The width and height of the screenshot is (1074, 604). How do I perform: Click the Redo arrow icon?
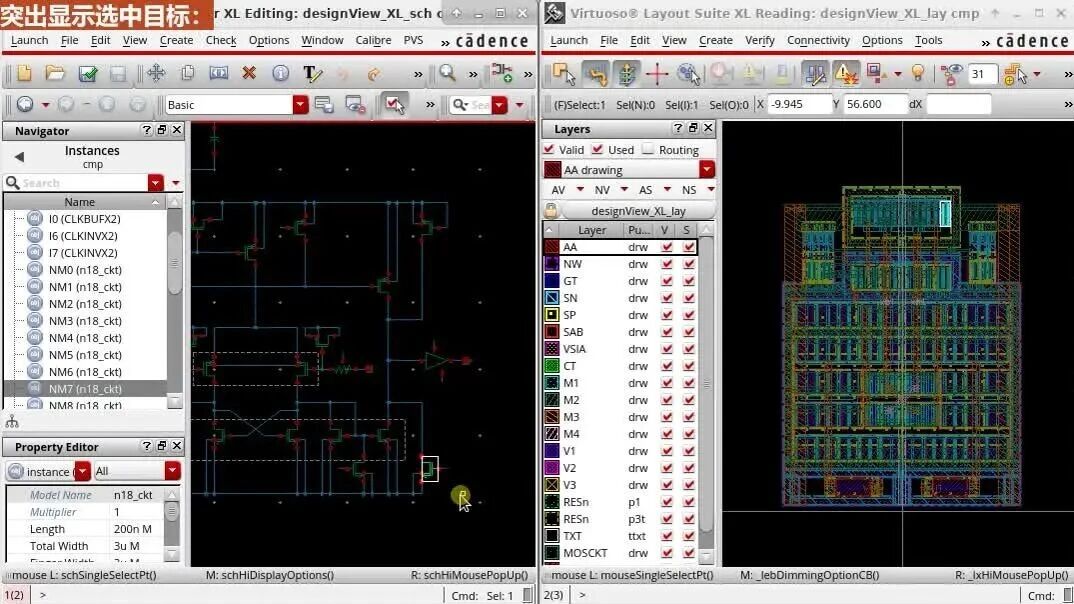coord(373,73)
